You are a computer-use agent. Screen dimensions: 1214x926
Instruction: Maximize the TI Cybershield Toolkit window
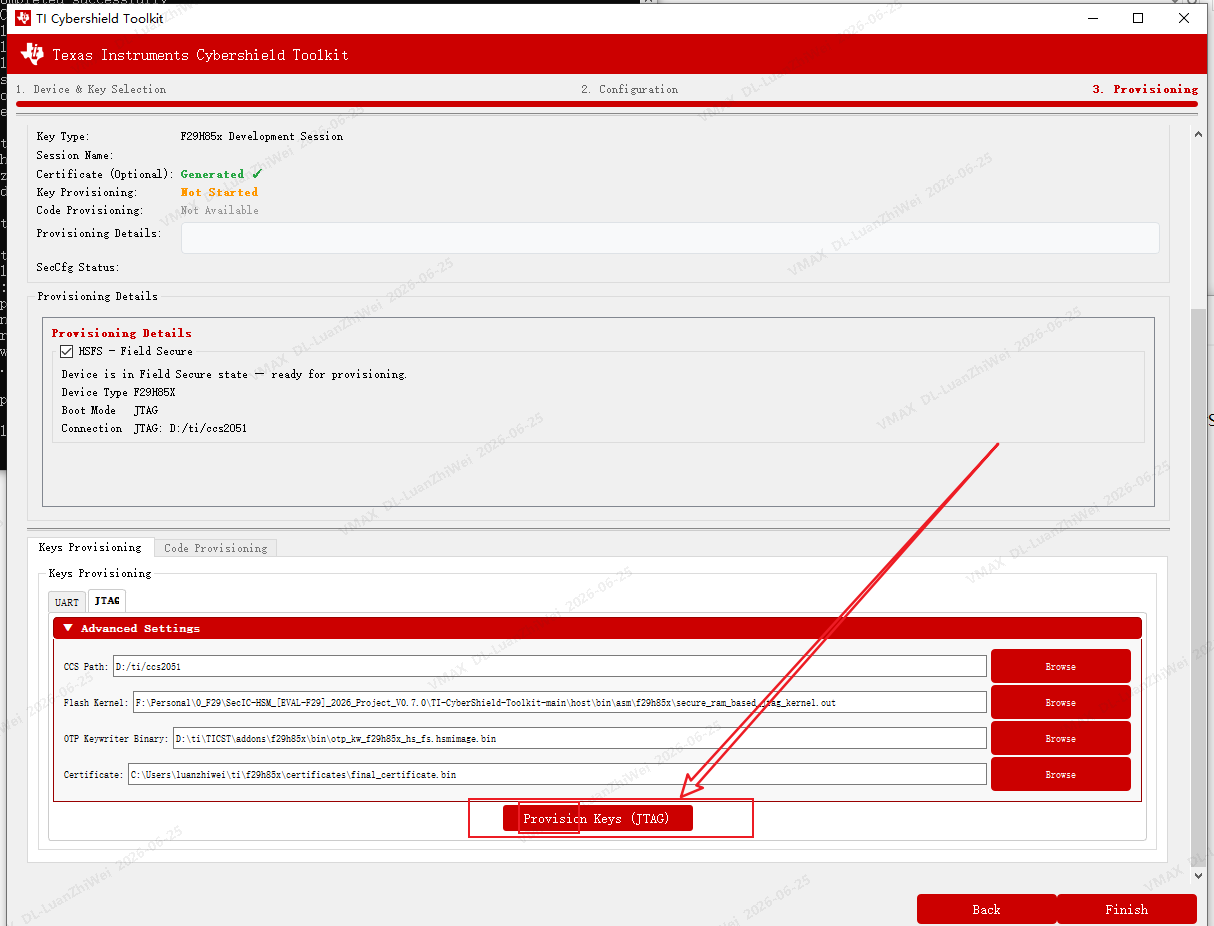[x=1138, y=18]
